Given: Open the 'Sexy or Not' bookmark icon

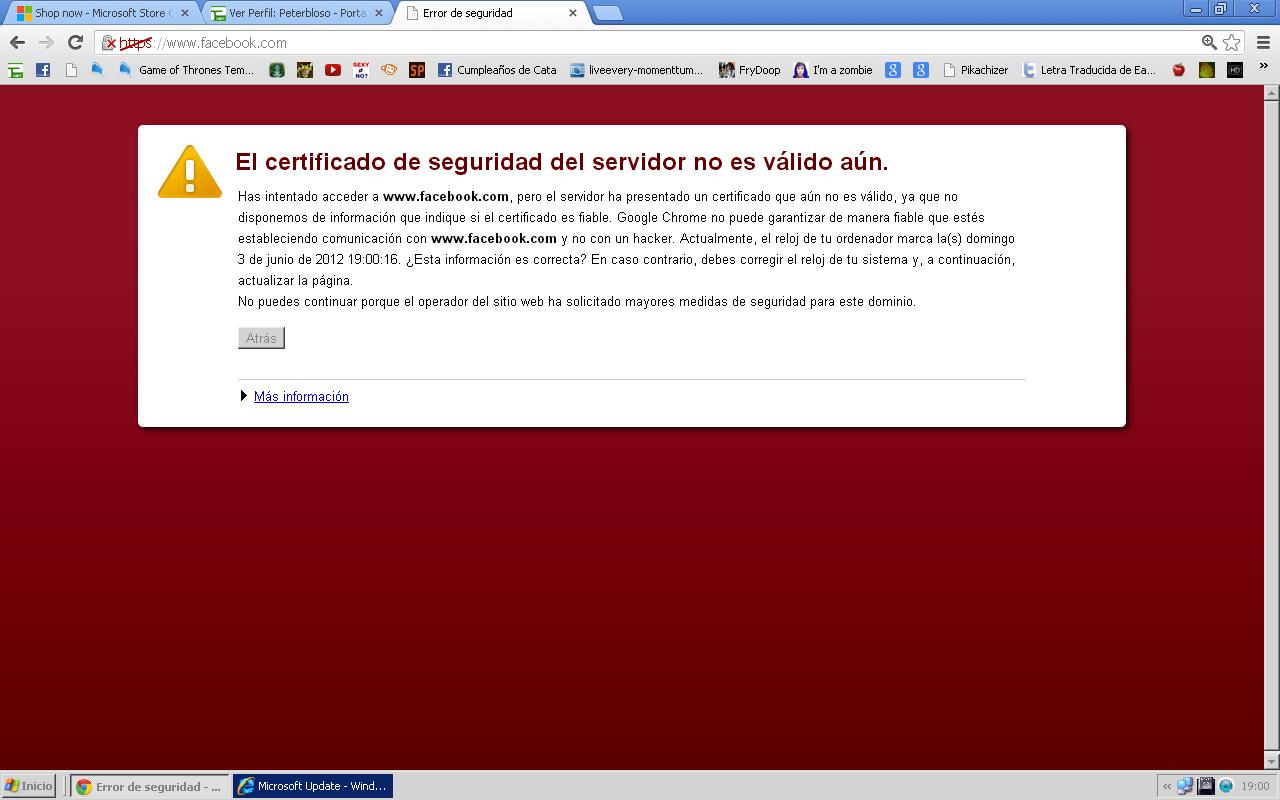Looking at the screenshot, I should coord(361,70).
